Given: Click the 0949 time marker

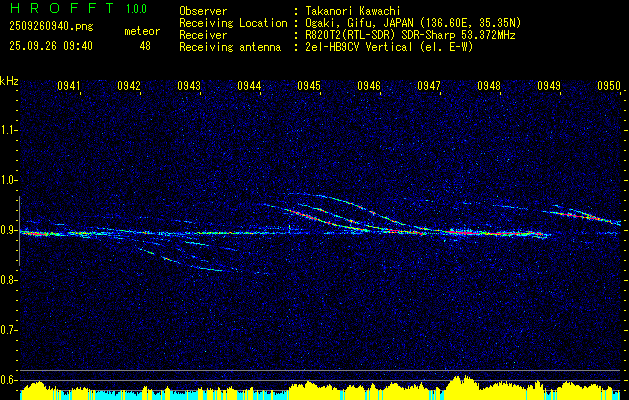Looking at the screenshot, I should pyautogui.click(x=549, y=86).
